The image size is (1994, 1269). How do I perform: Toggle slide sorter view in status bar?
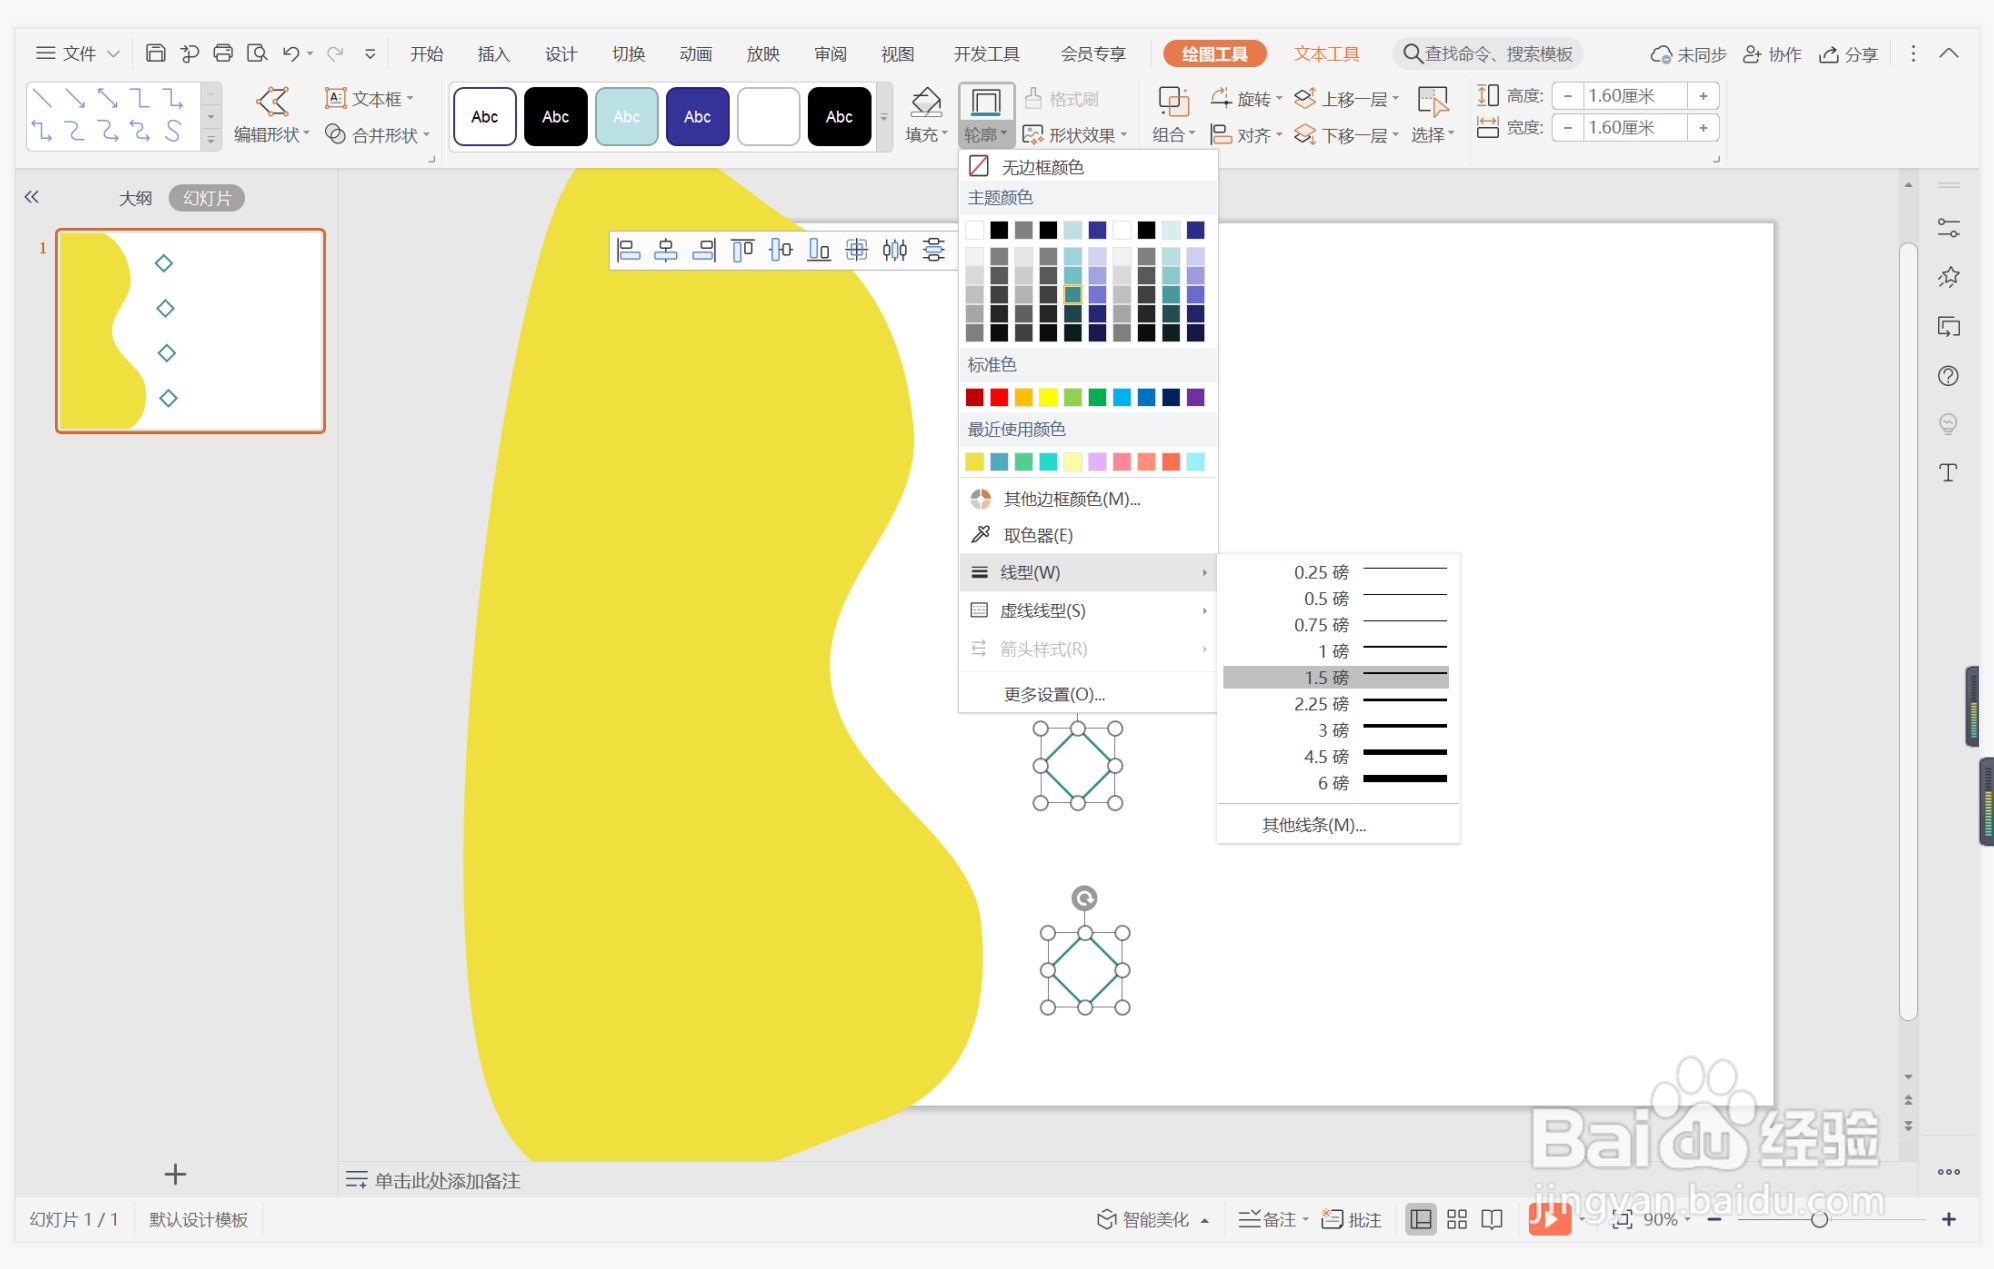click(1457, 1219)
